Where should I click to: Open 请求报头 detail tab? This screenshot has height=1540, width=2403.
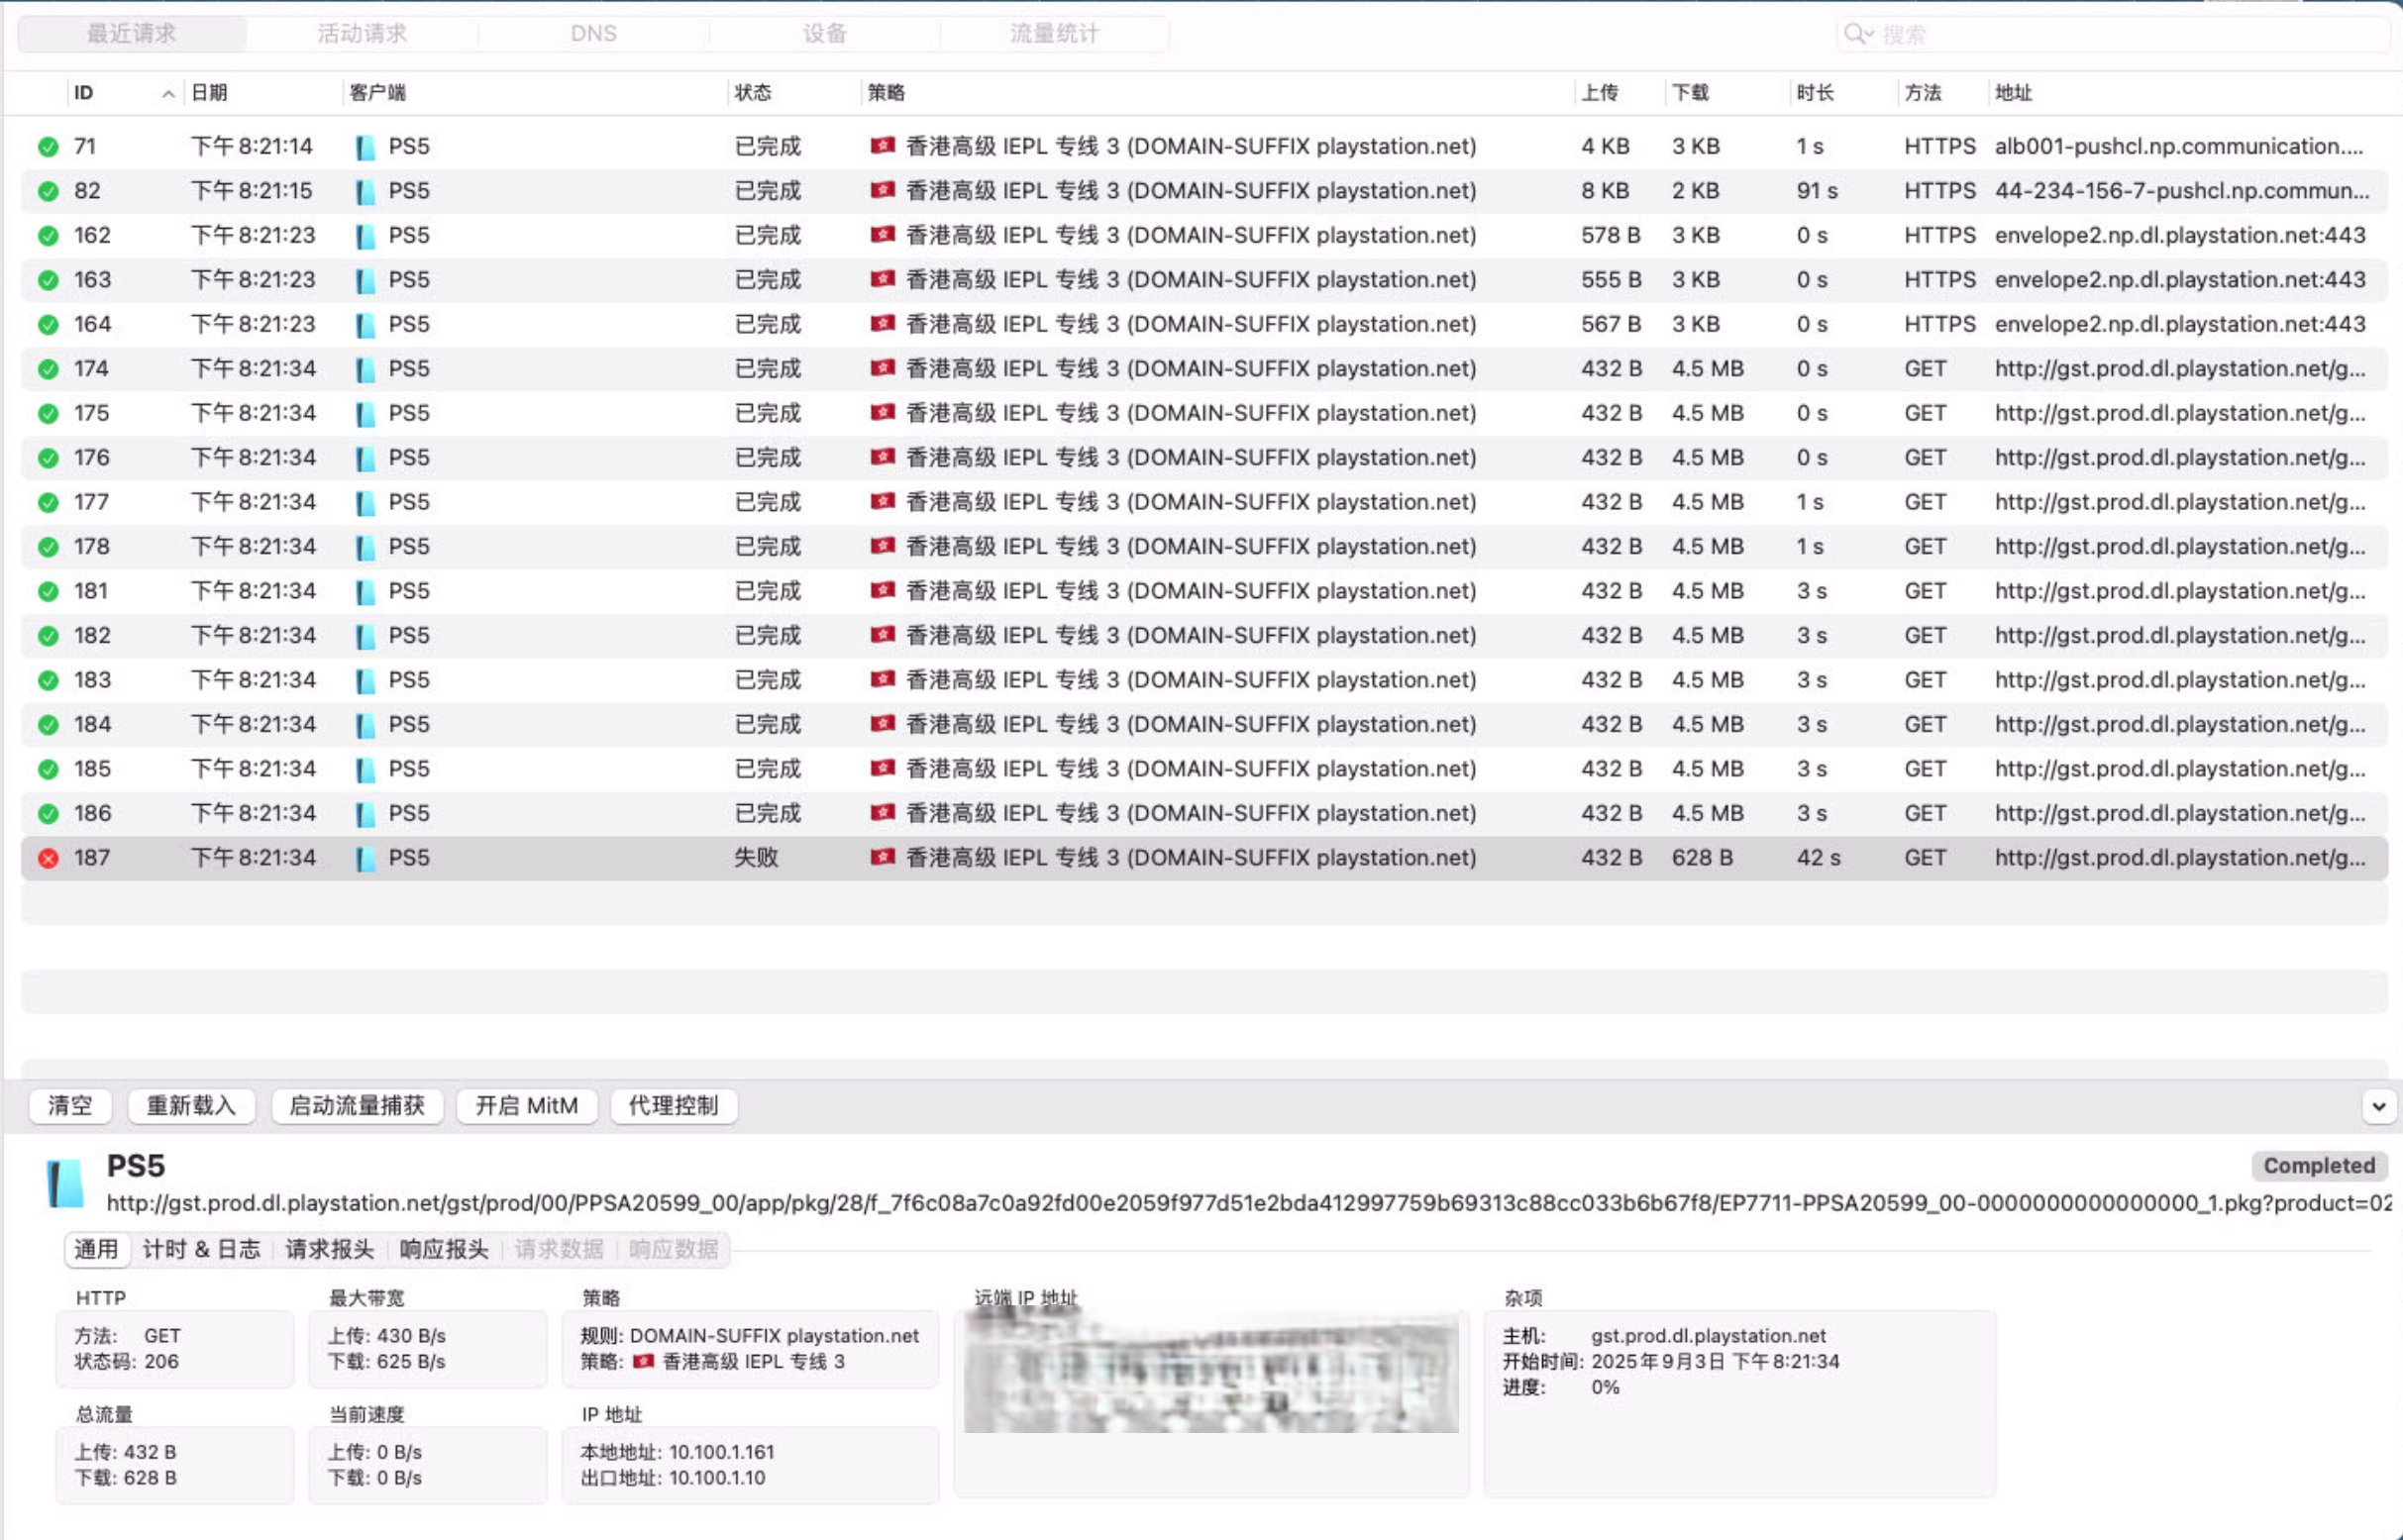(329, 1249)
